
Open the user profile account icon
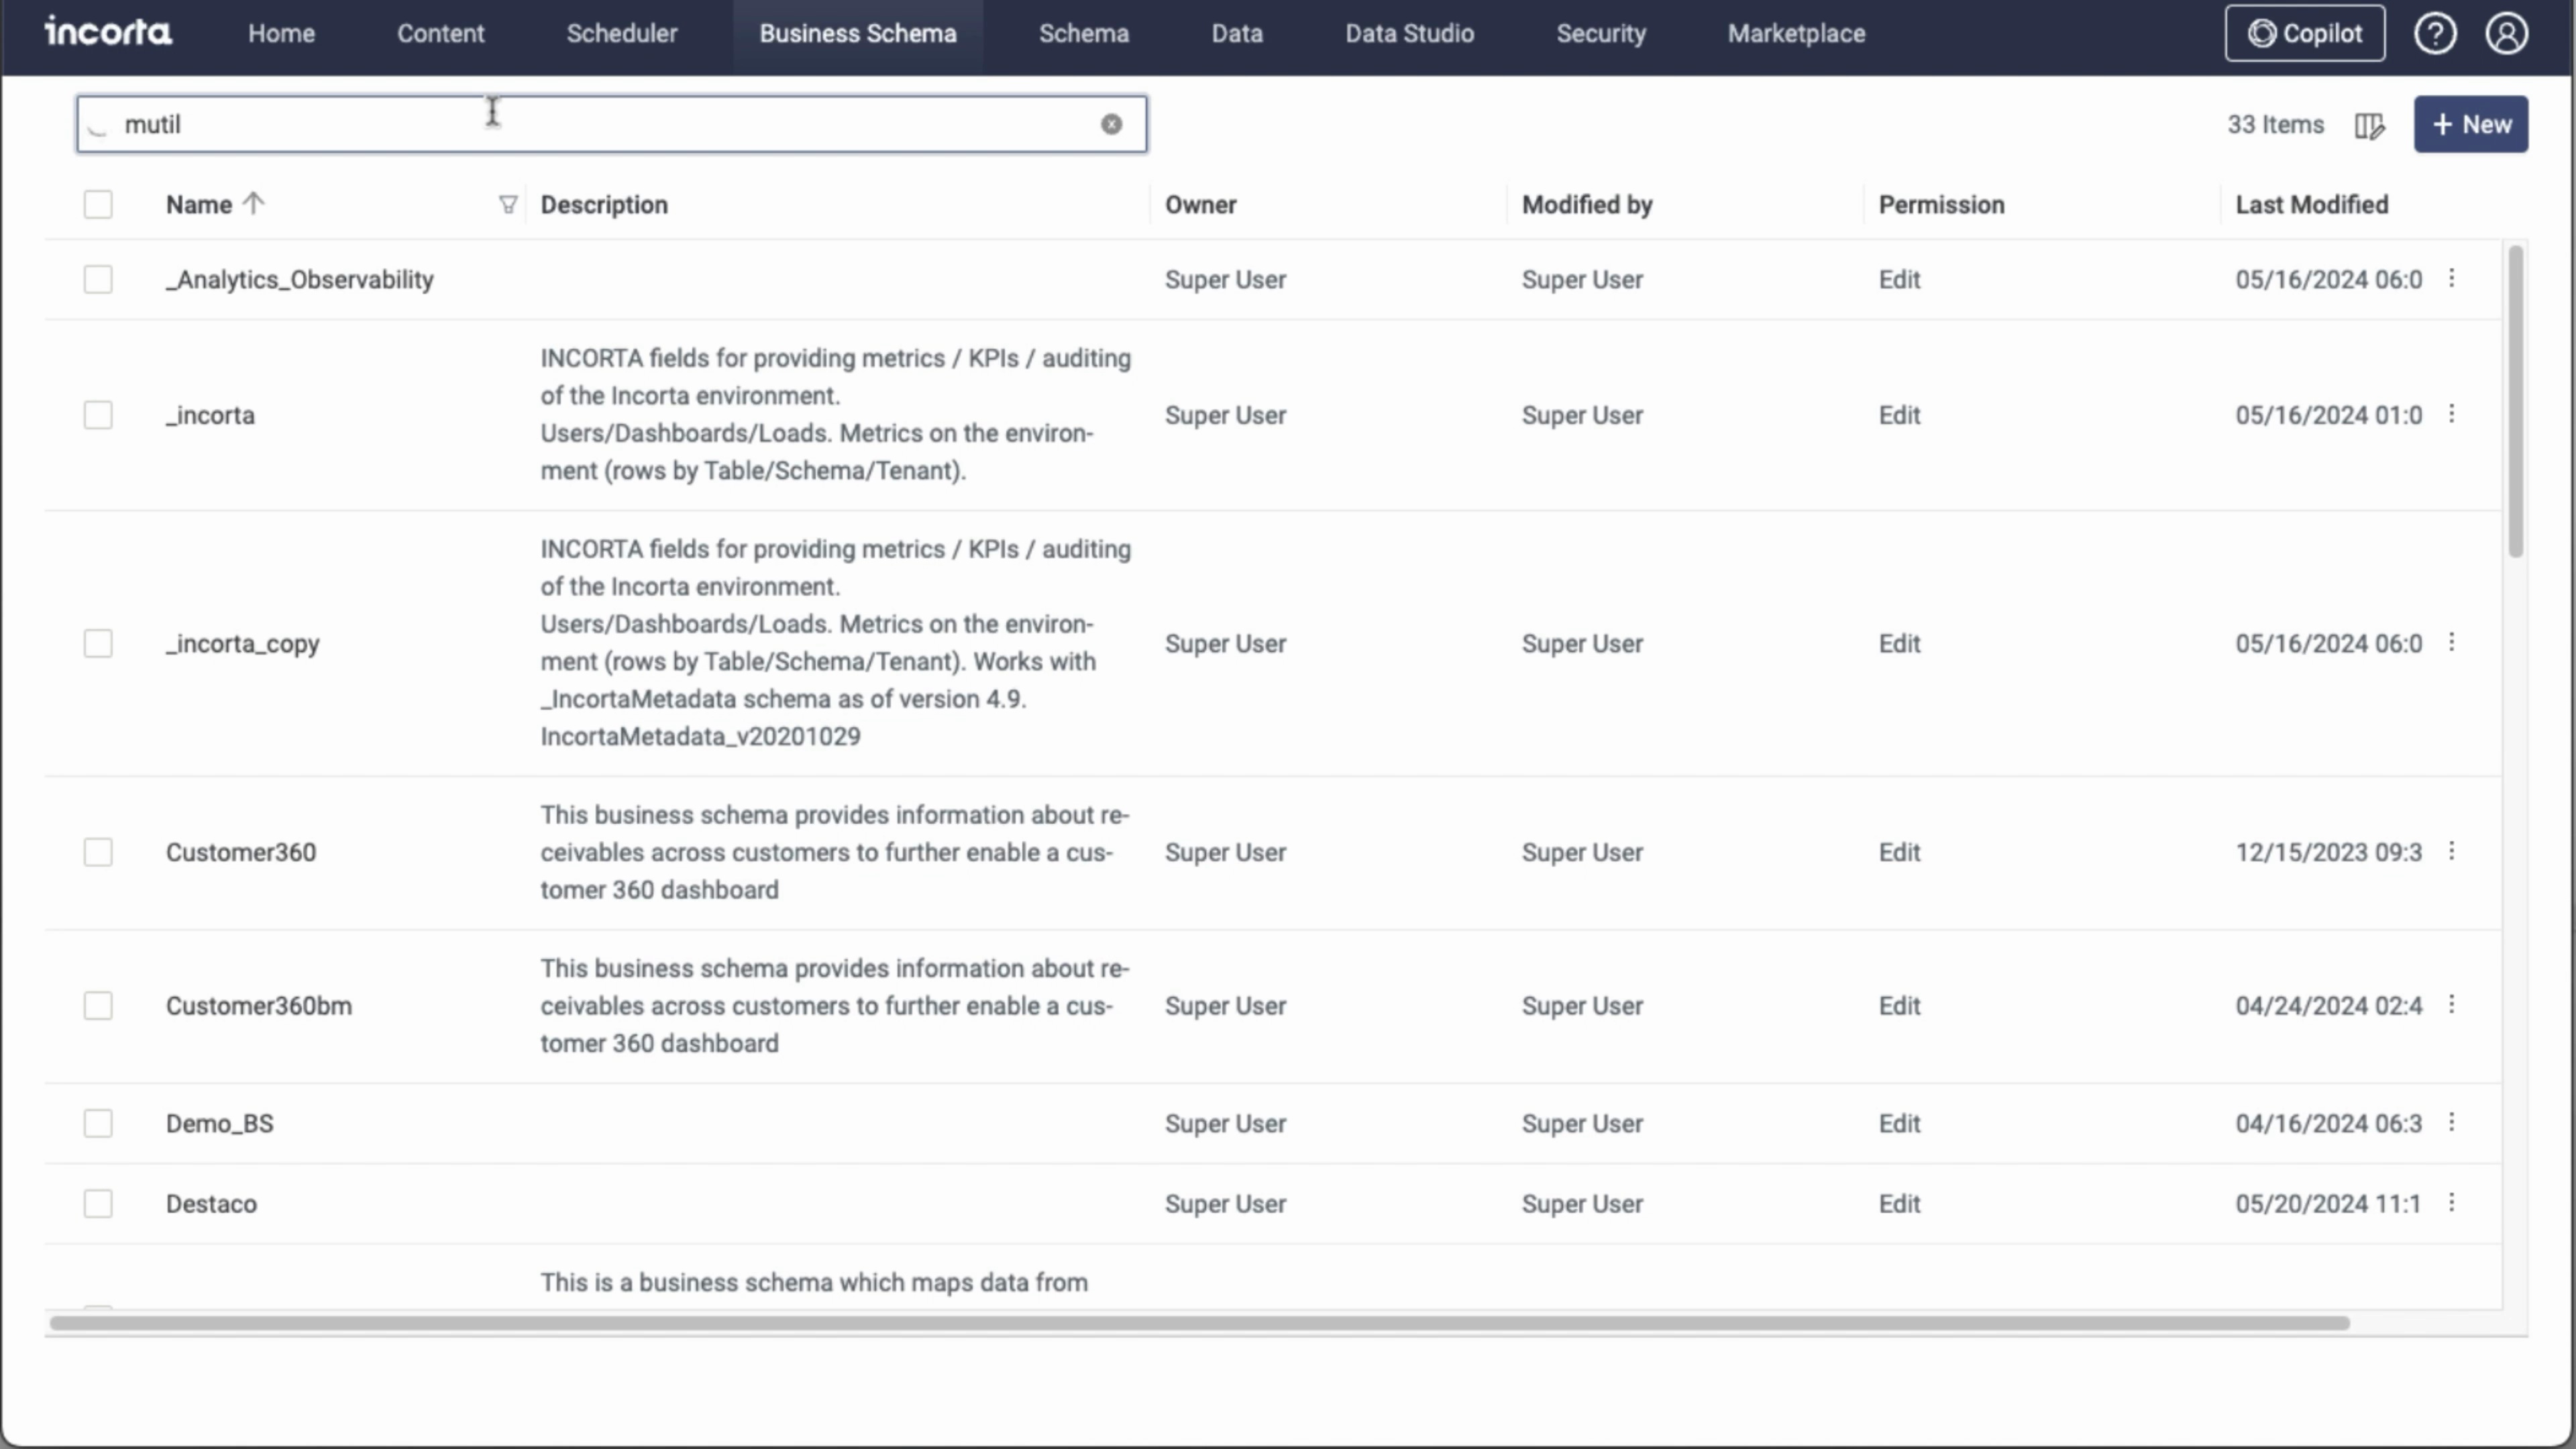(x=2506, y=33)
